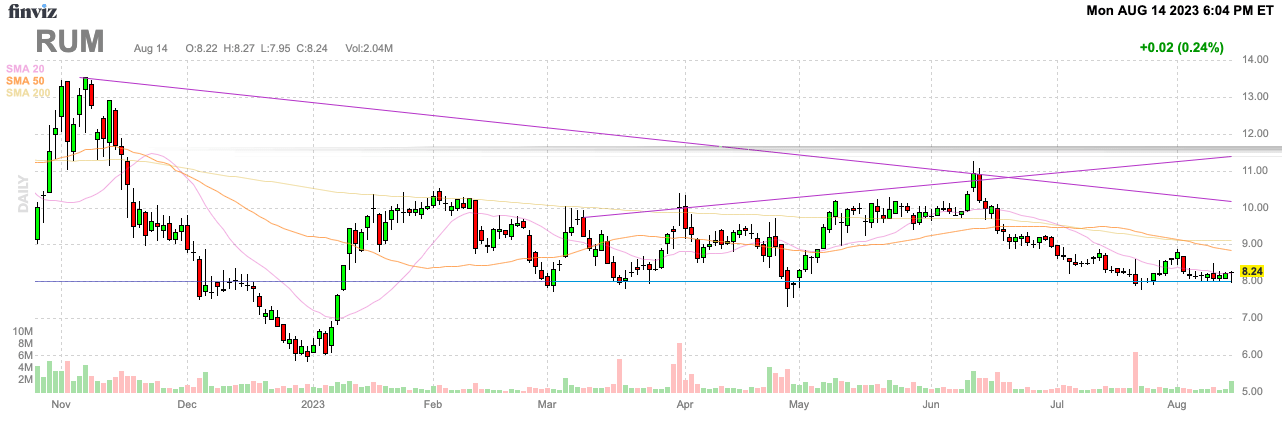Click the finviz logo
Image resolution: width=1282 pixels, height=422 pixels.
(32, 11)
